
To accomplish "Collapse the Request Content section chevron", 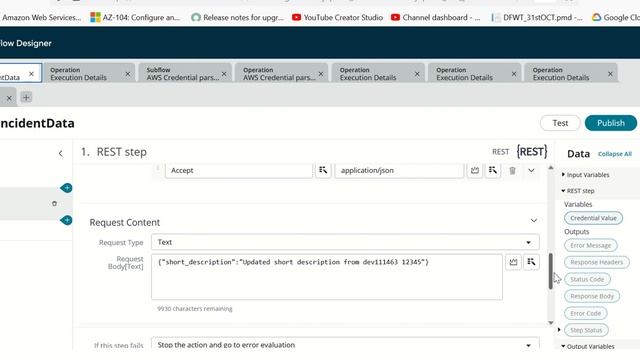I will tap(533, 221).
